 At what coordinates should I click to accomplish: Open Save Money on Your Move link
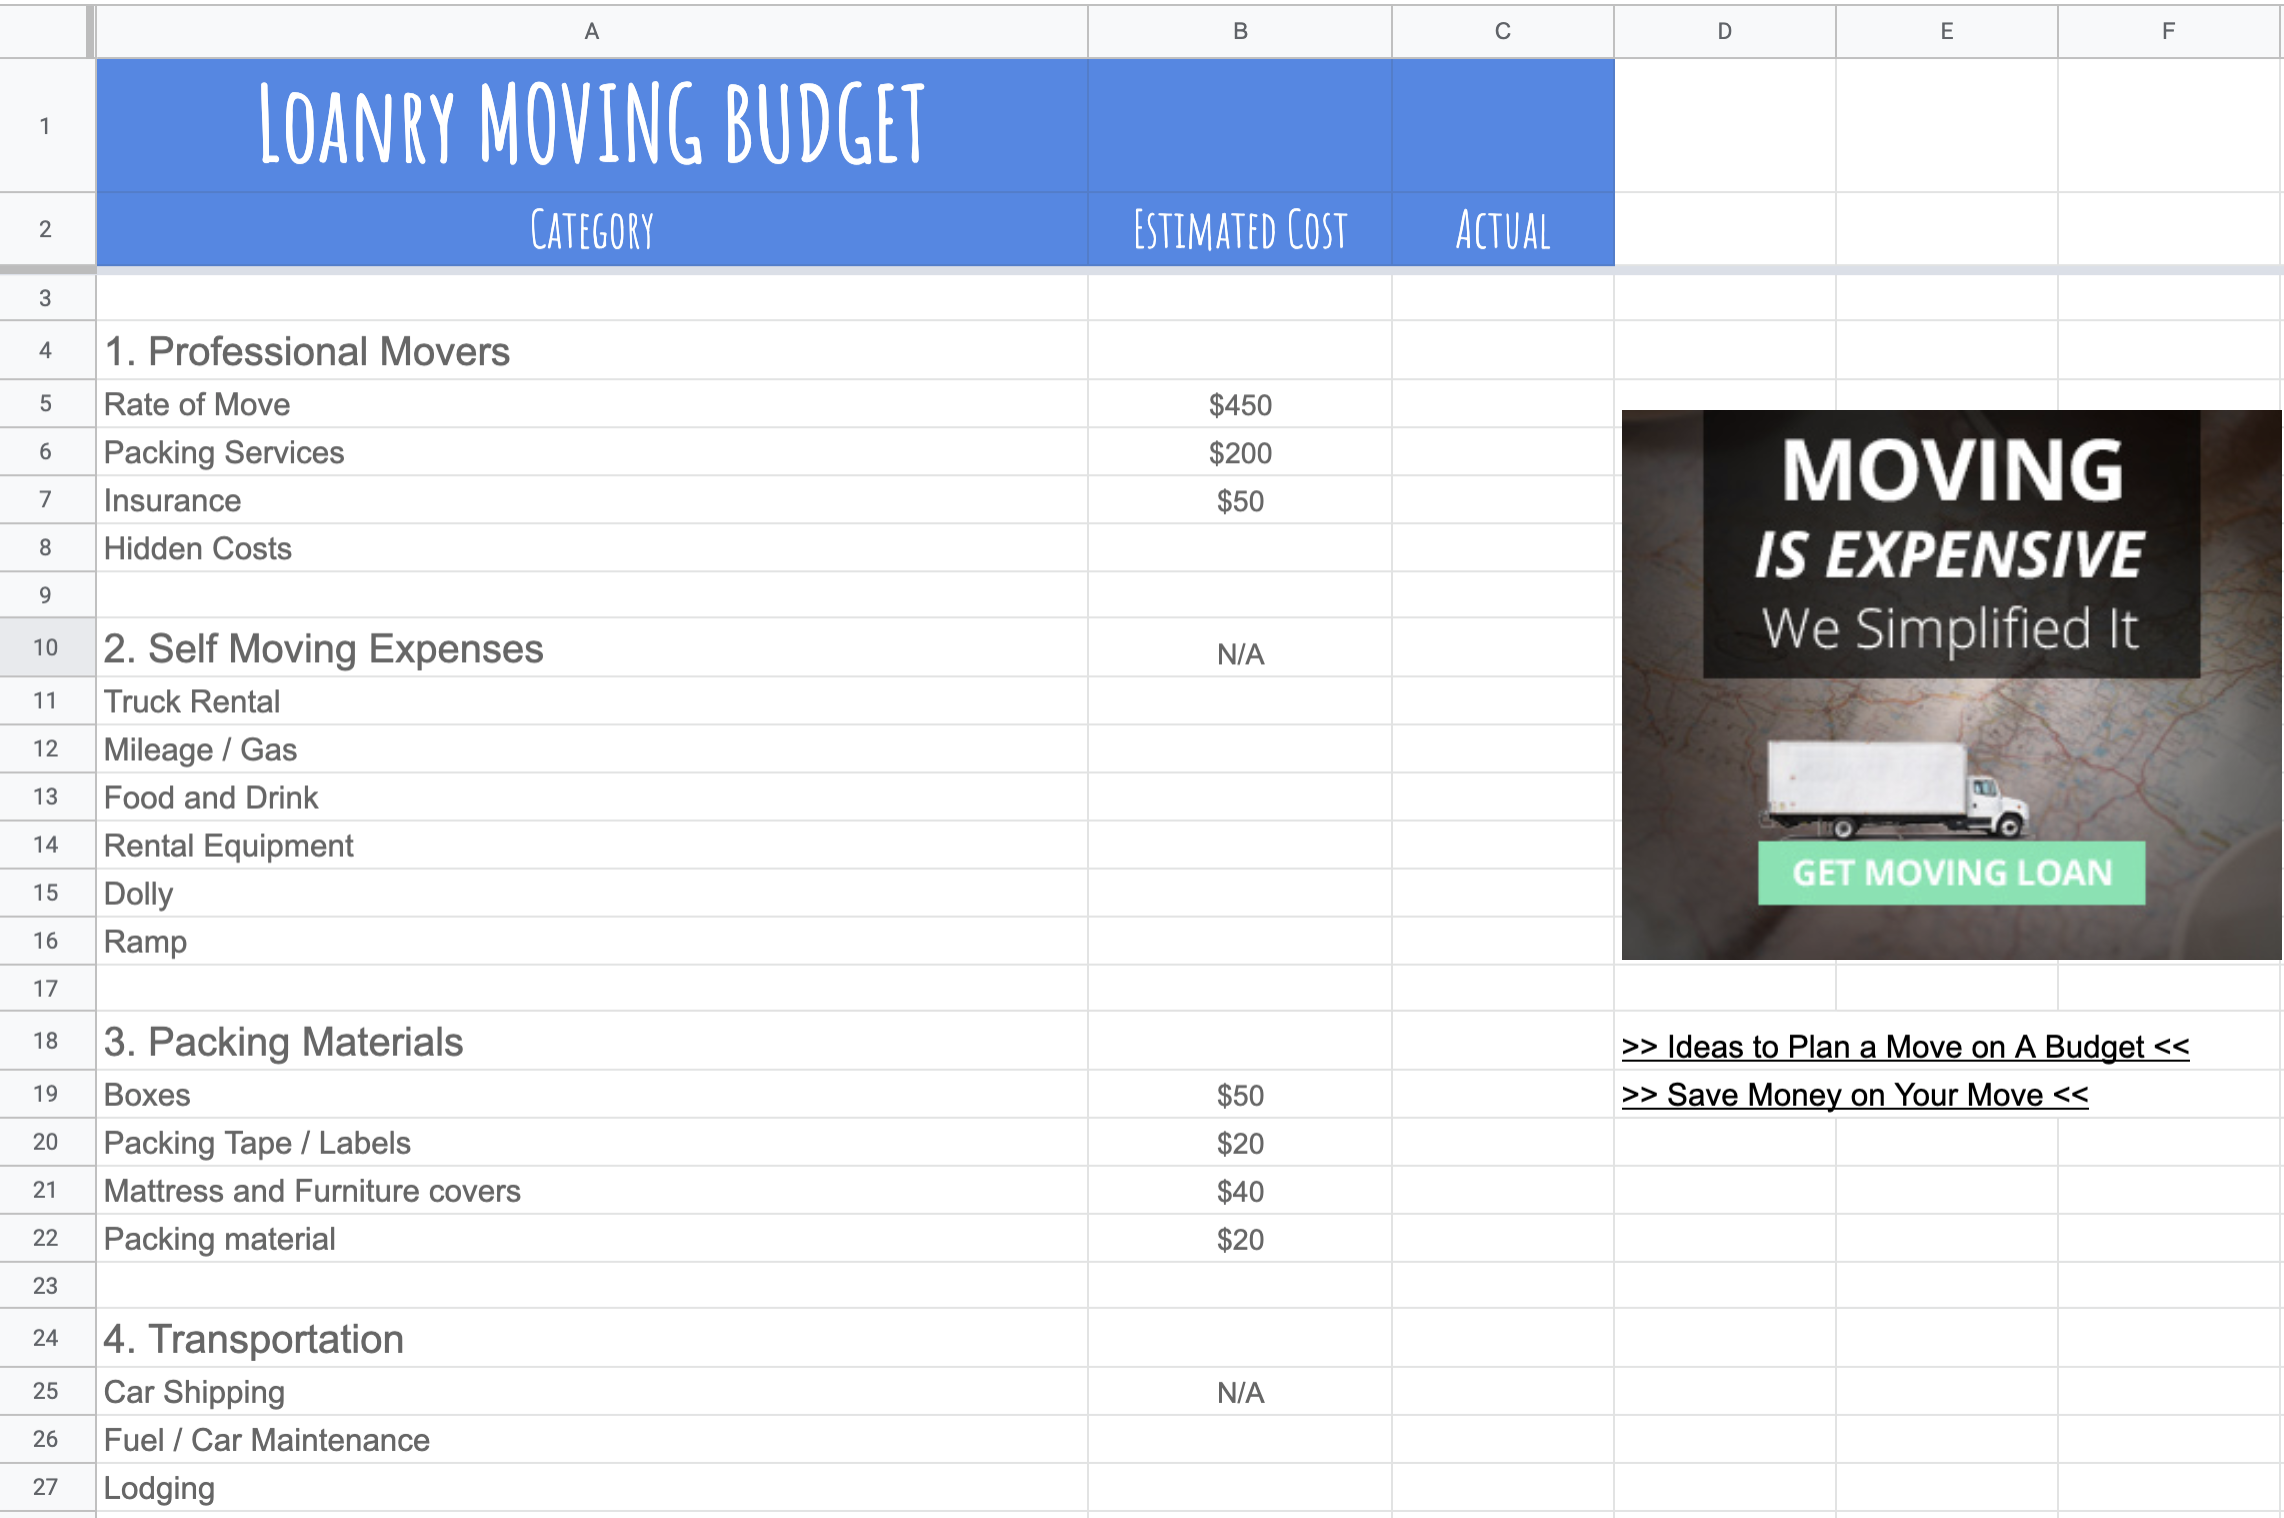(1854, 1095)
